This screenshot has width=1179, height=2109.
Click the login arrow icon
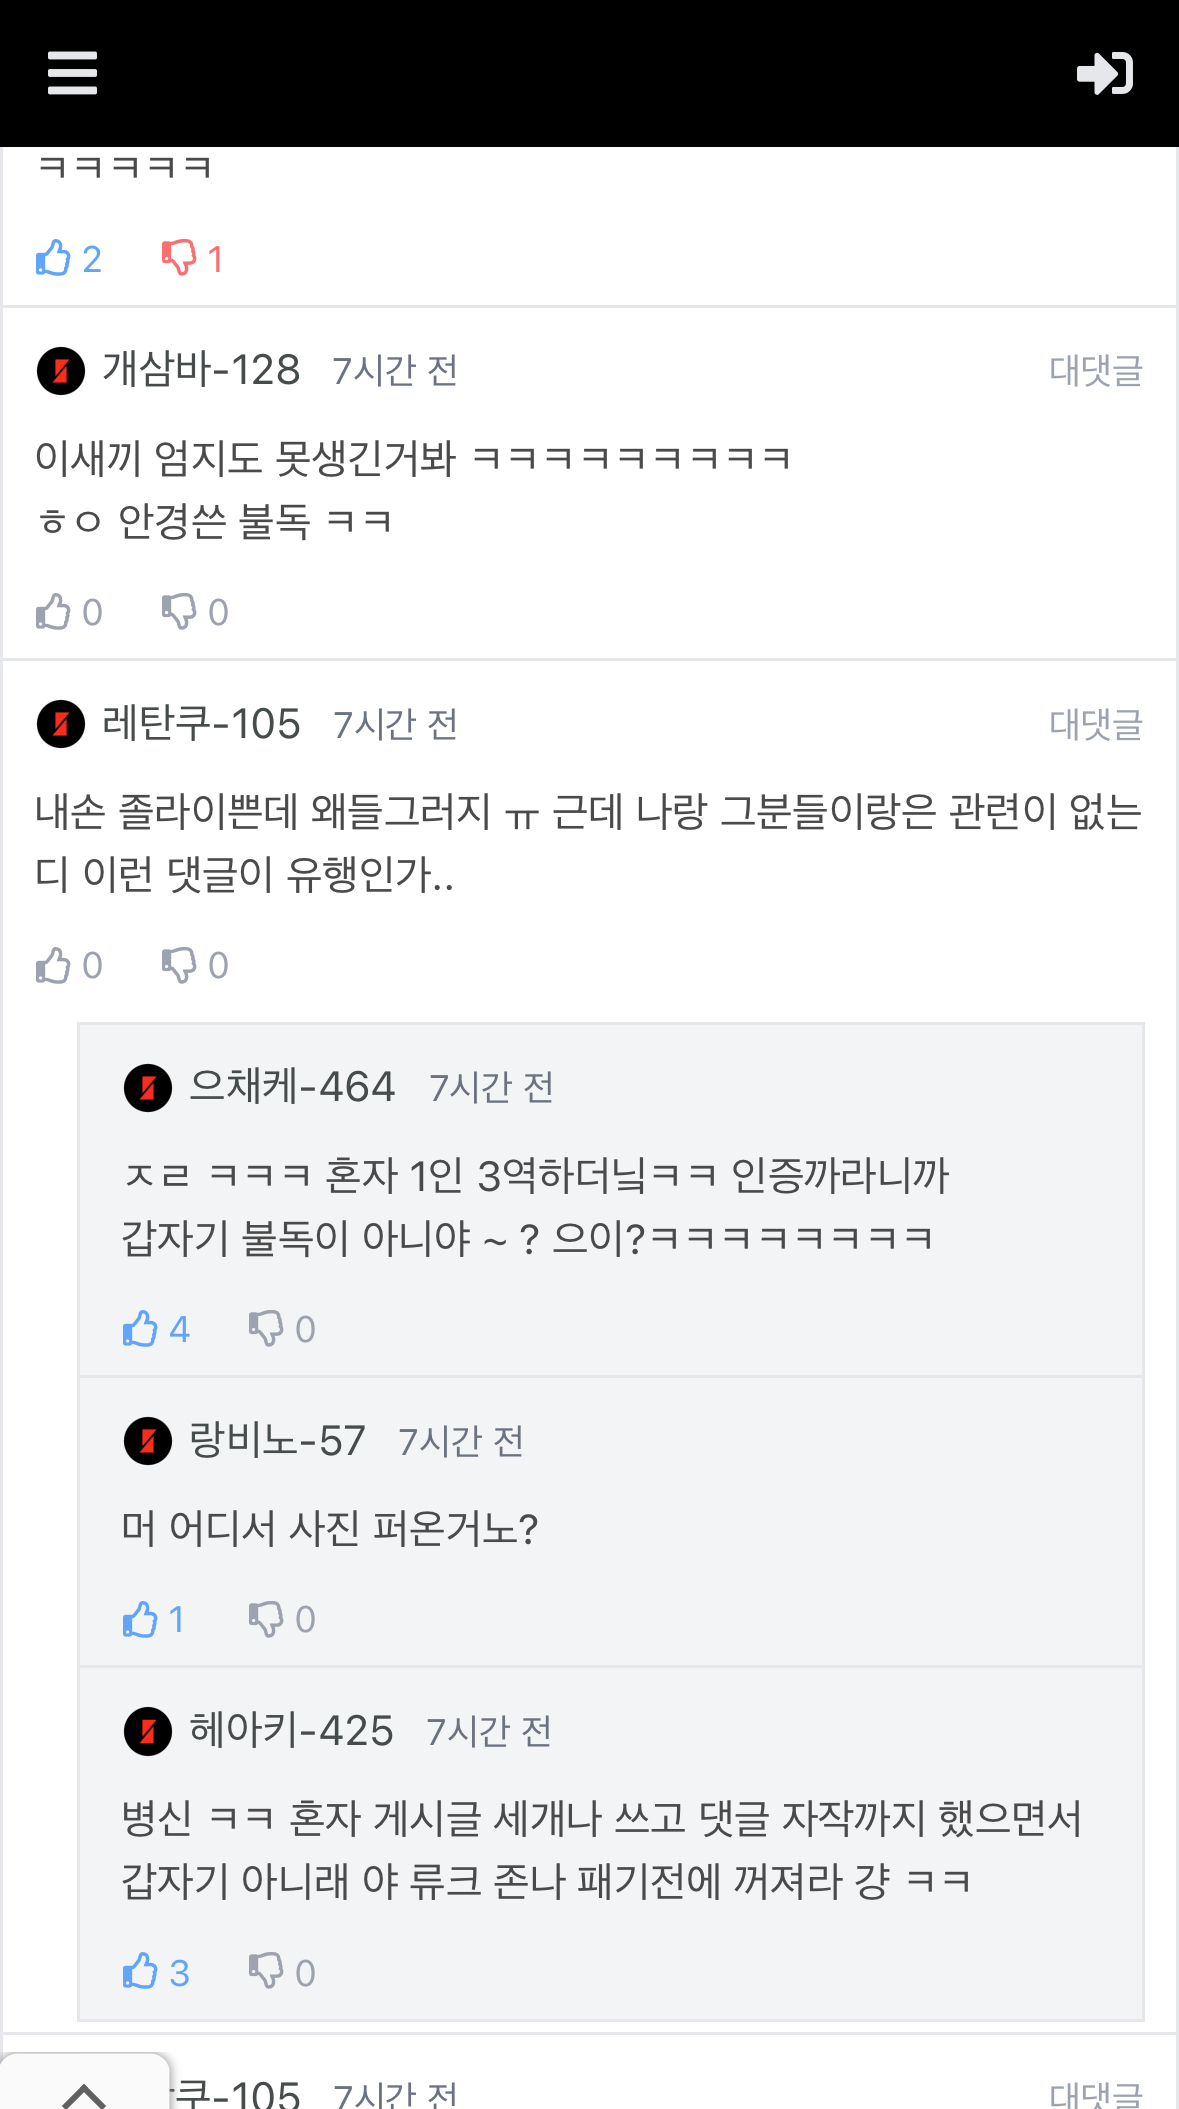click(1104, 73)
